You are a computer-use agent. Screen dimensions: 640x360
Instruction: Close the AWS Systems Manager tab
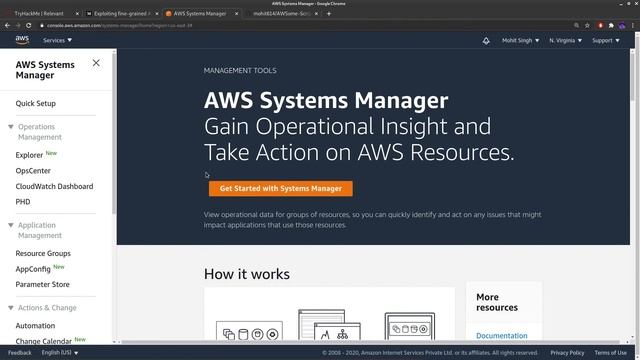pos(236,13)
